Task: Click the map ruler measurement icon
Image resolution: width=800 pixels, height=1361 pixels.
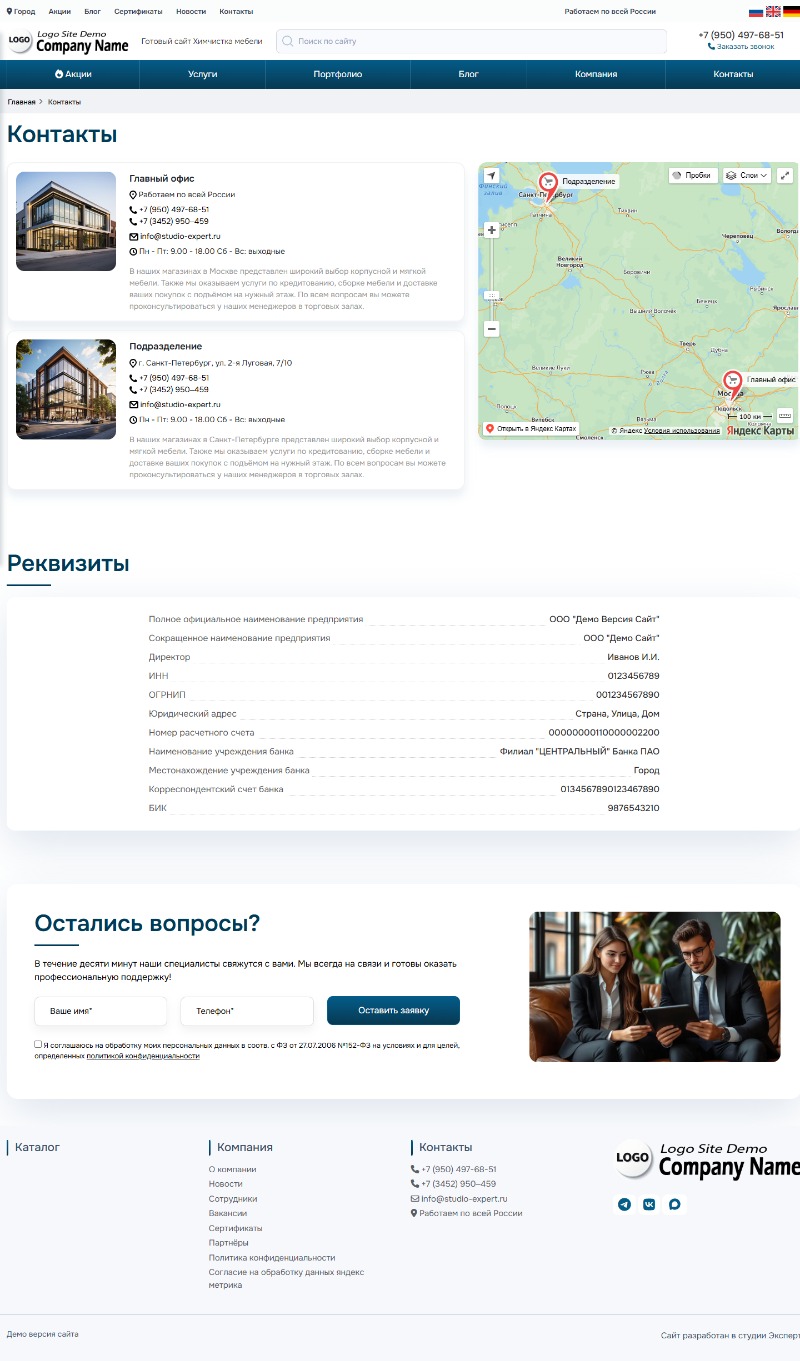Action: tap(785, 415)
